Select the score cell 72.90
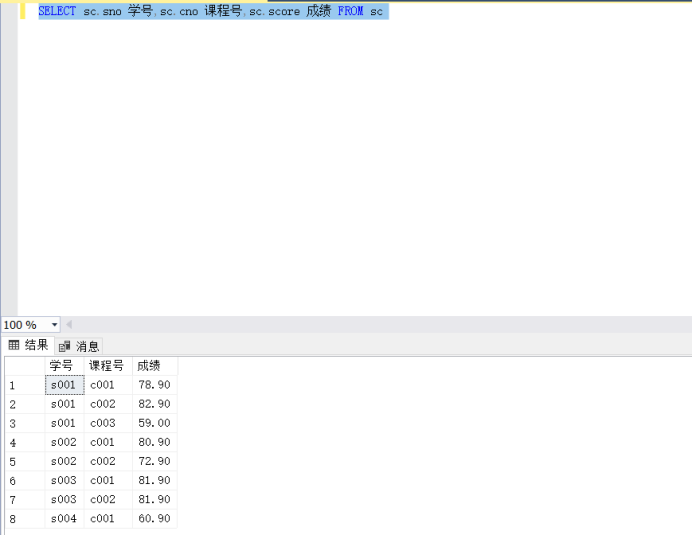 point(154,461)
